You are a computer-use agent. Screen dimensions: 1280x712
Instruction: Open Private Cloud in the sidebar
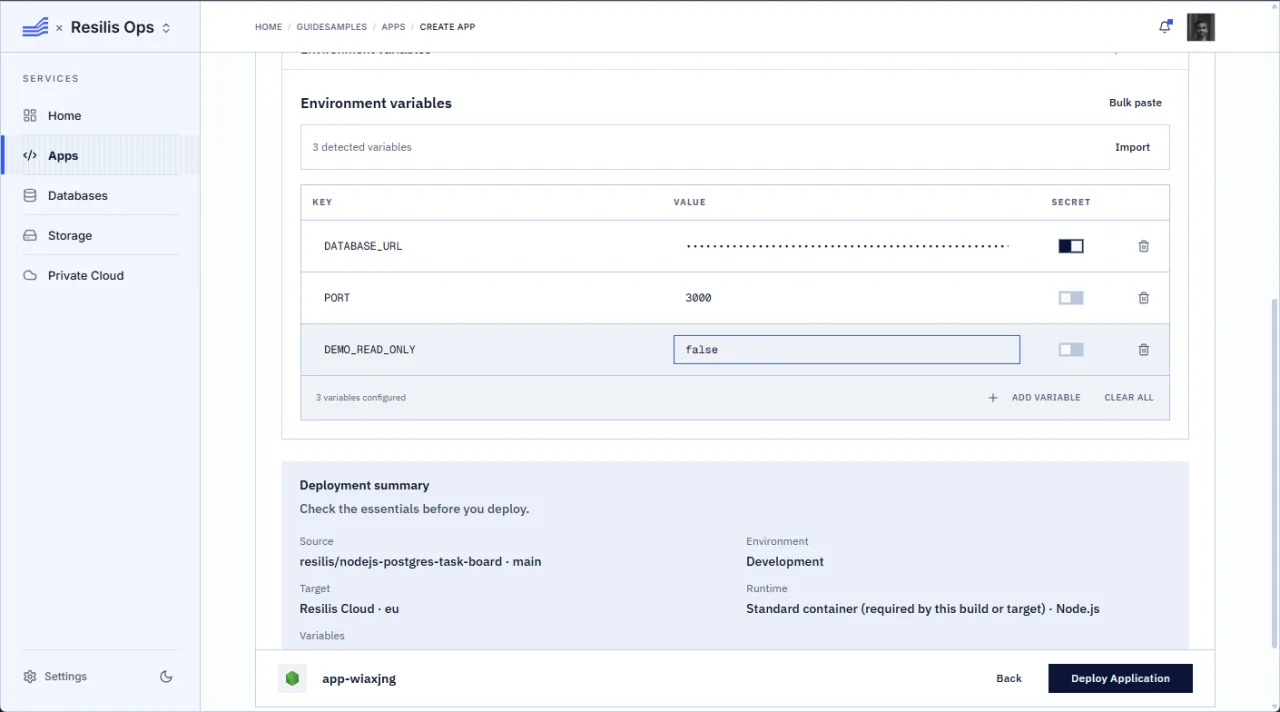[x=86, y=276]
